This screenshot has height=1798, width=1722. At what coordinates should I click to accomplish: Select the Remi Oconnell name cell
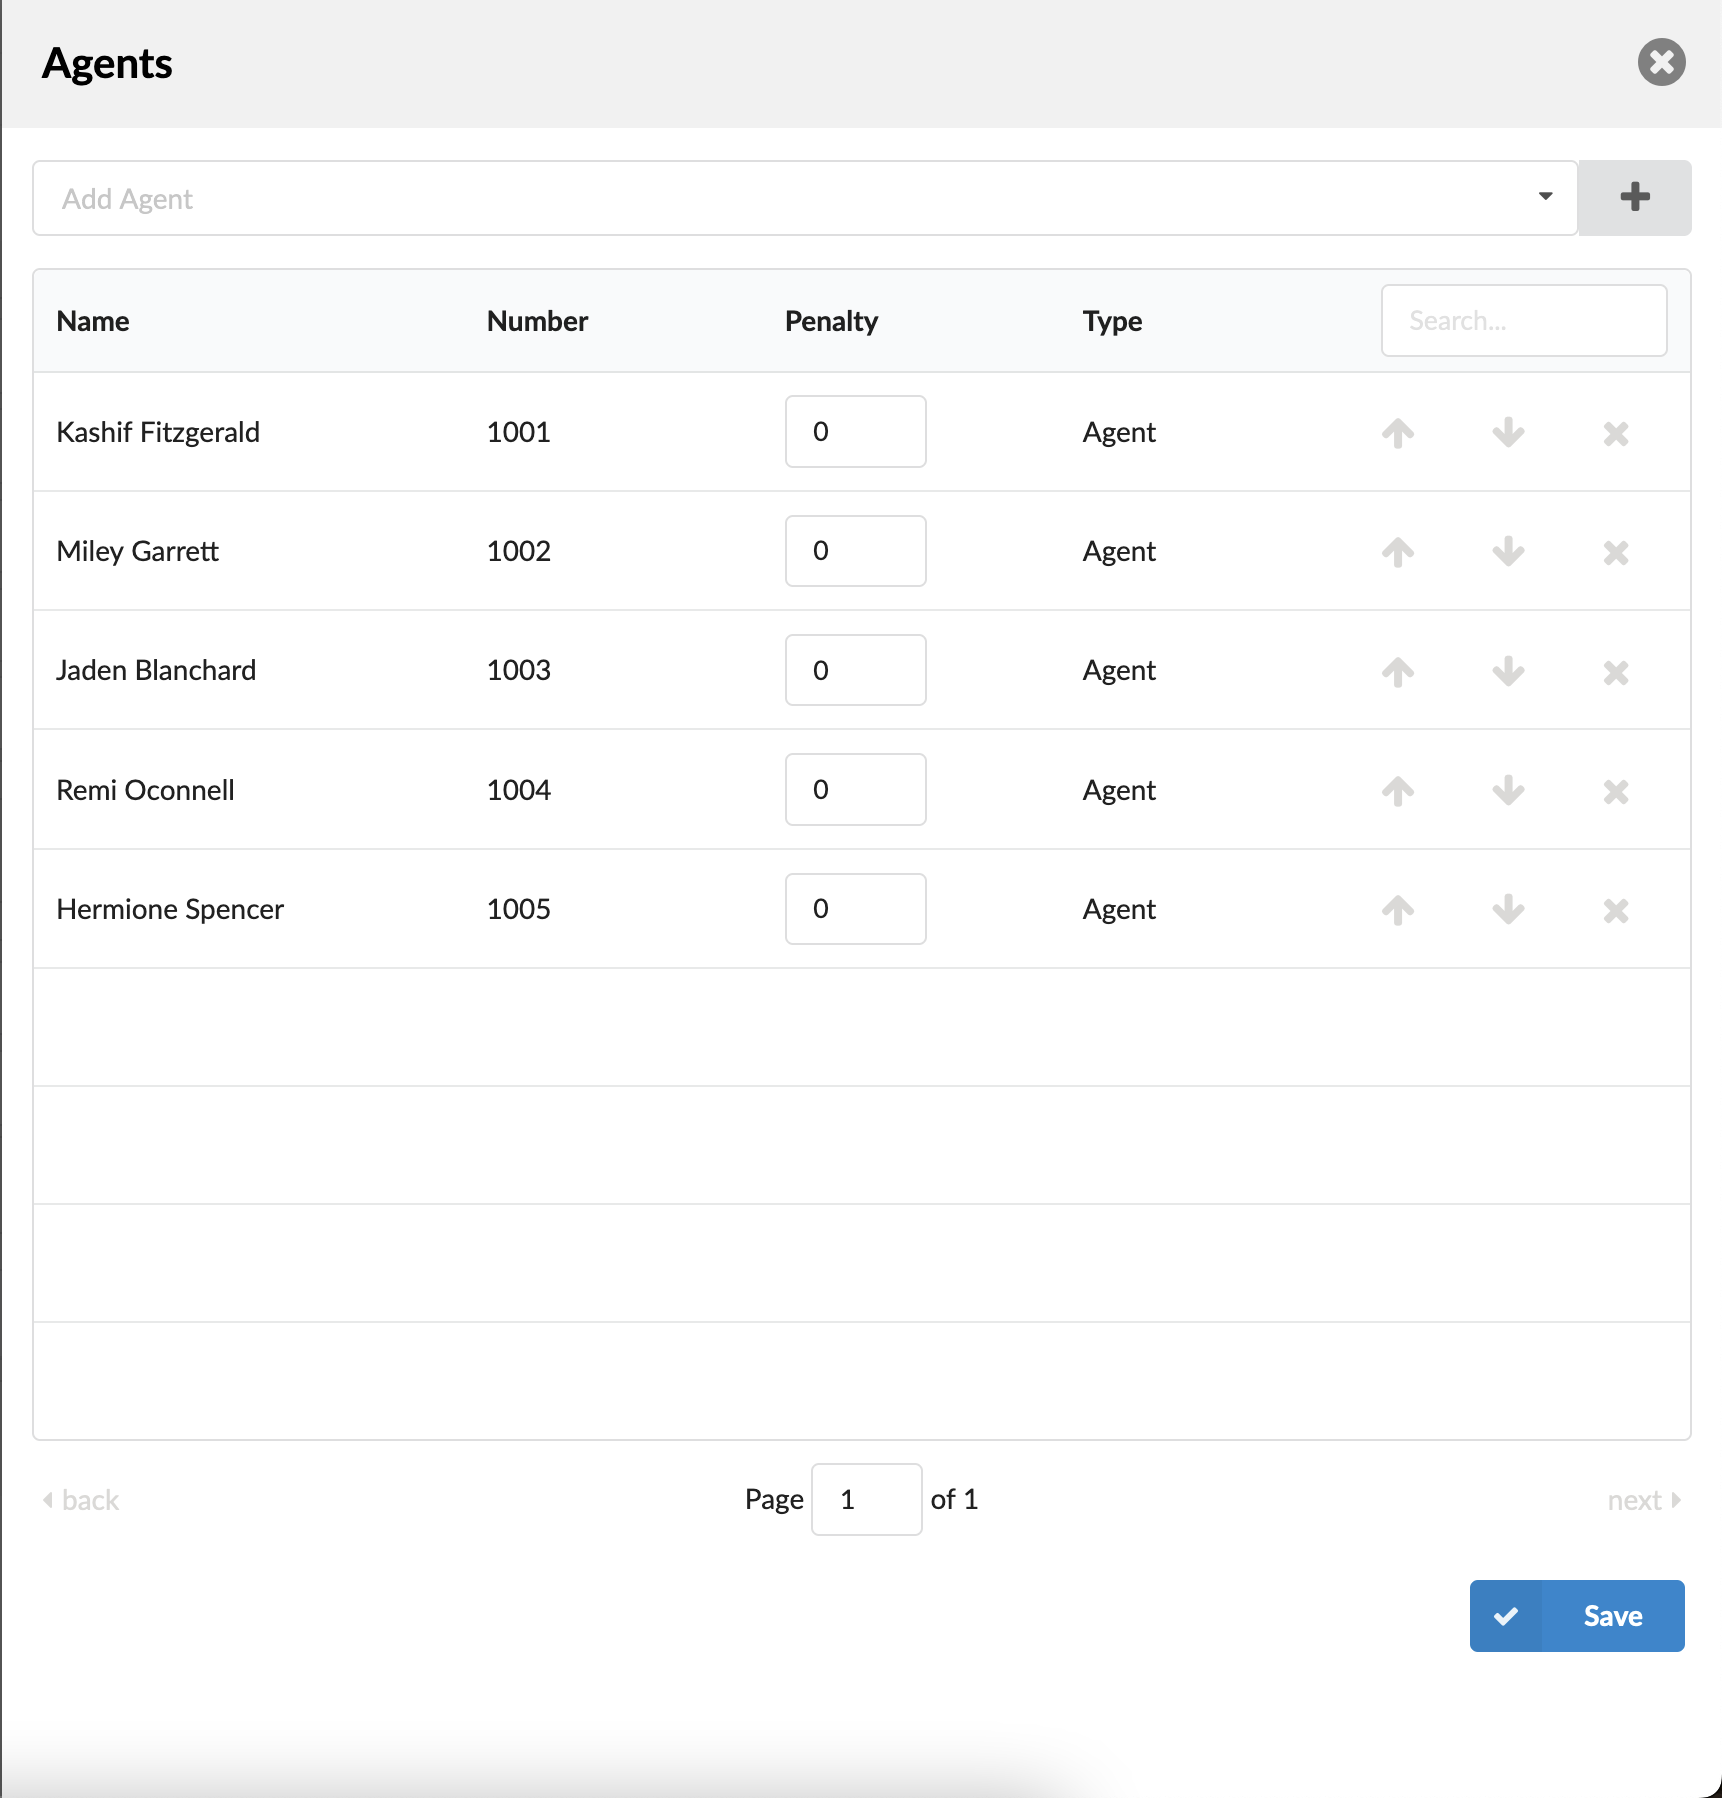tap(145, 790)
